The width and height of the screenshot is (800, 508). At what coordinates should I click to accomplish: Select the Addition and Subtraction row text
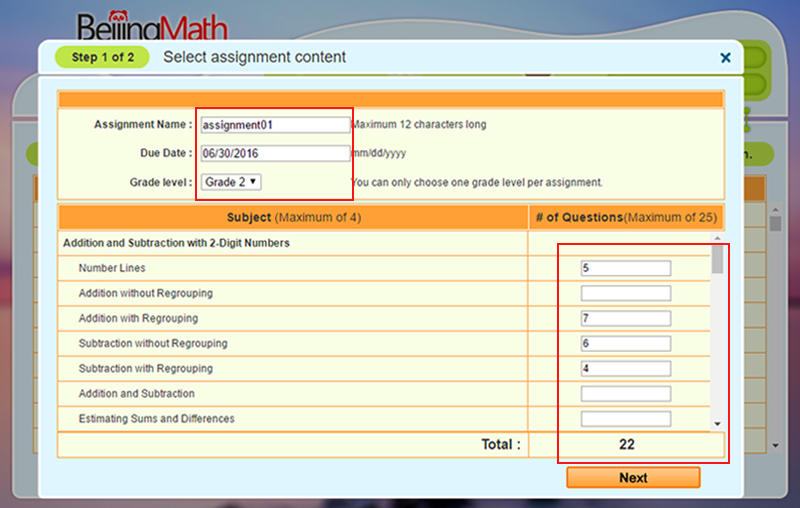136,393
